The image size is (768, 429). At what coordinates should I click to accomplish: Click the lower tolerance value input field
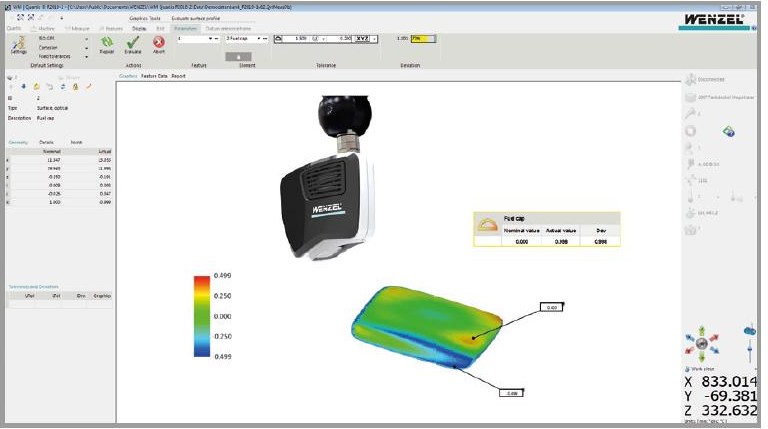(x=339, y=39)
